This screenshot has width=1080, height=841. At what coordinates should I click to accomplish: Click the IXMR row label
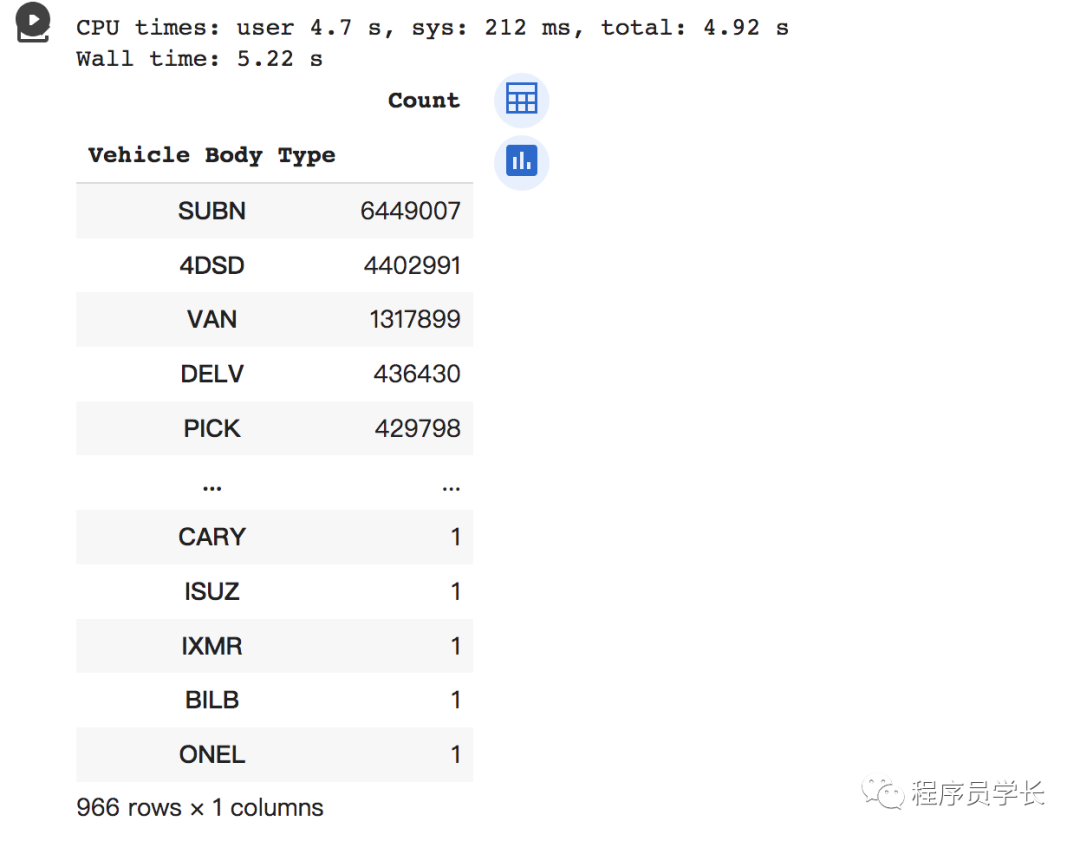tap(211, 646)
